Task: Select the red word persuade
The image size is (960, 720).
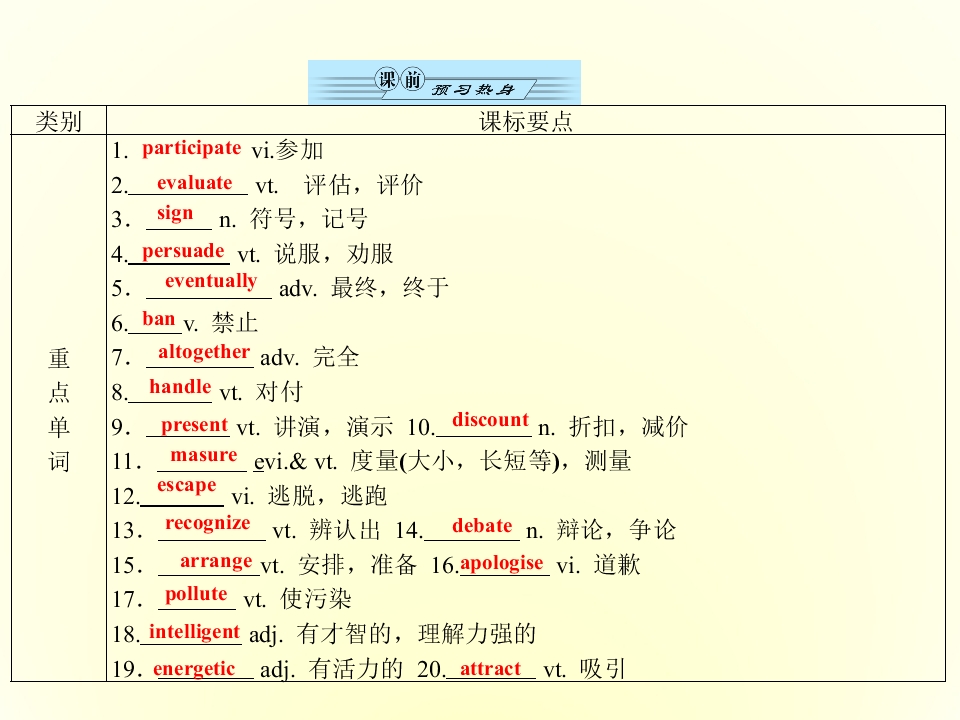Action: [x=183, y=250]
